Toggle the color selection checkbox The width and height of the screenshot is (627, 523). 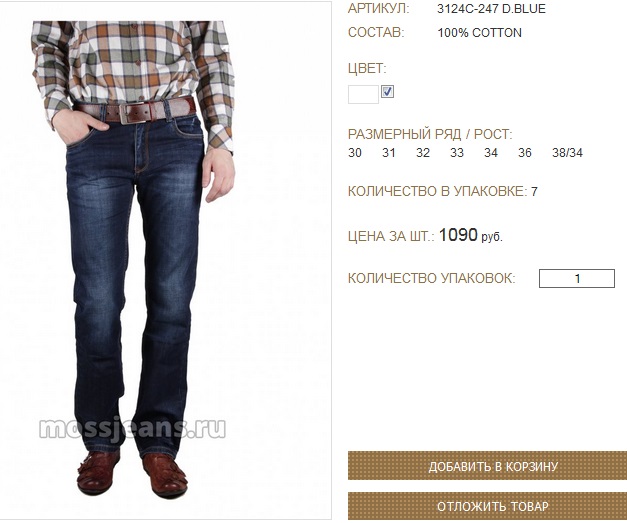tap(387, 92)
